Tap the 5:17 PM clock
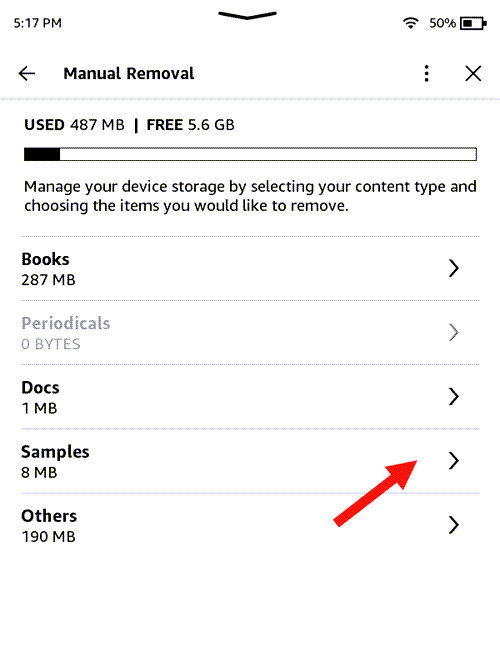 (x=37, y=23)
